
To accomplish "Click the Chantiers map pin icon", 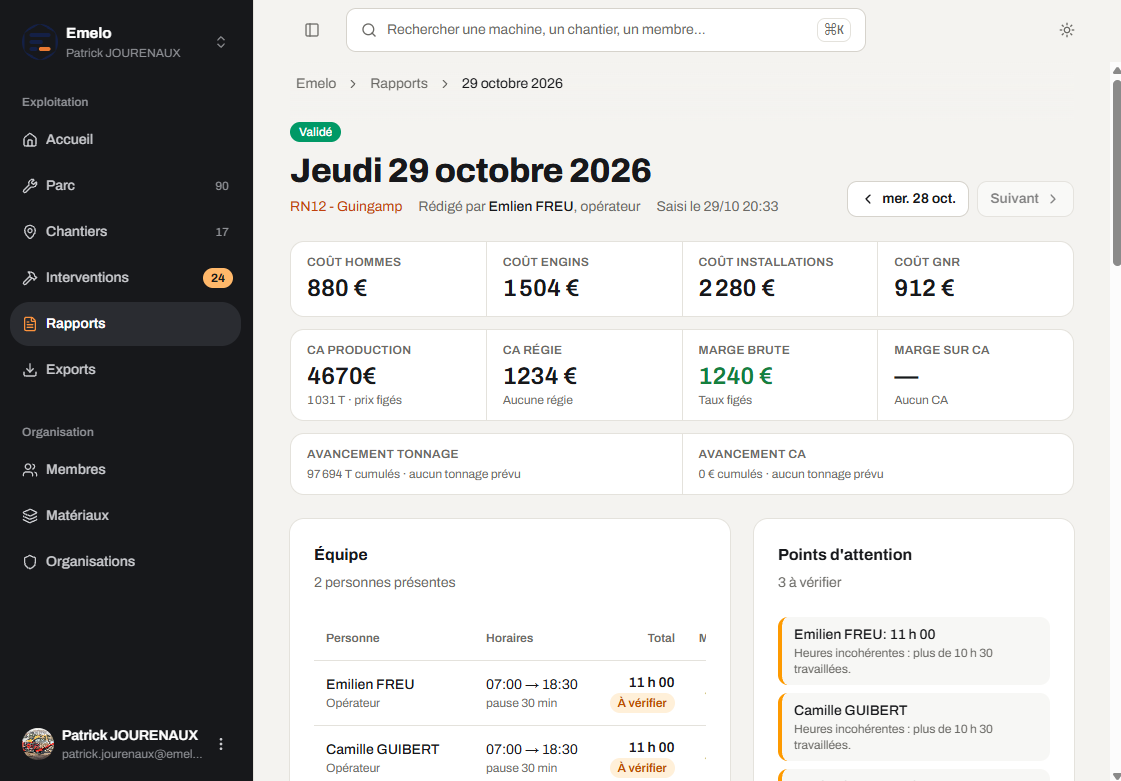I will (x=30, y=232).
